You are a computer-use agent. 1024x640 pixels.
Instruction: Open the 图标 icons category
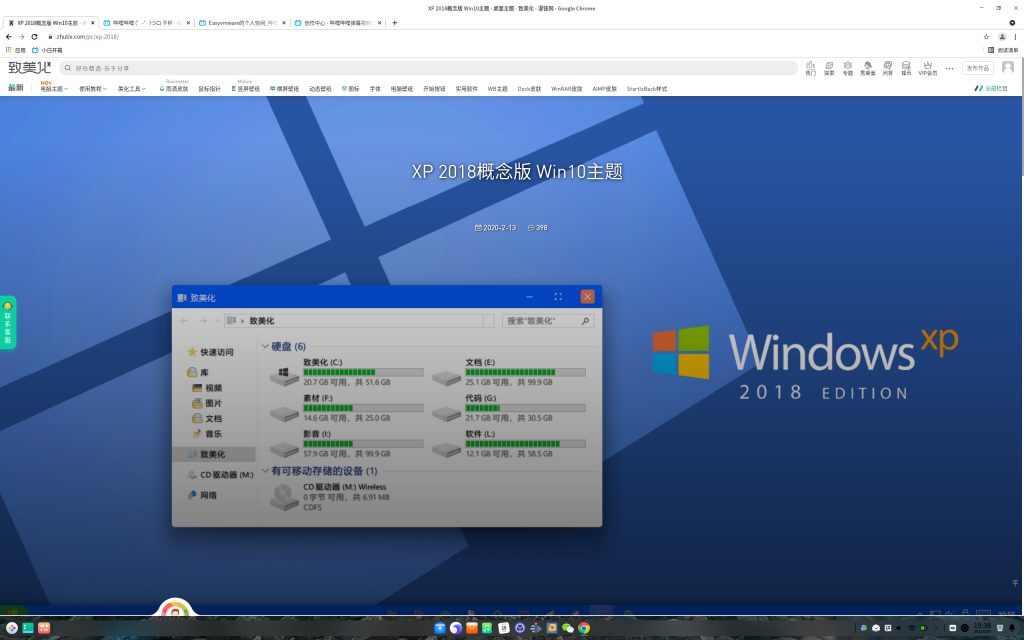351,89
